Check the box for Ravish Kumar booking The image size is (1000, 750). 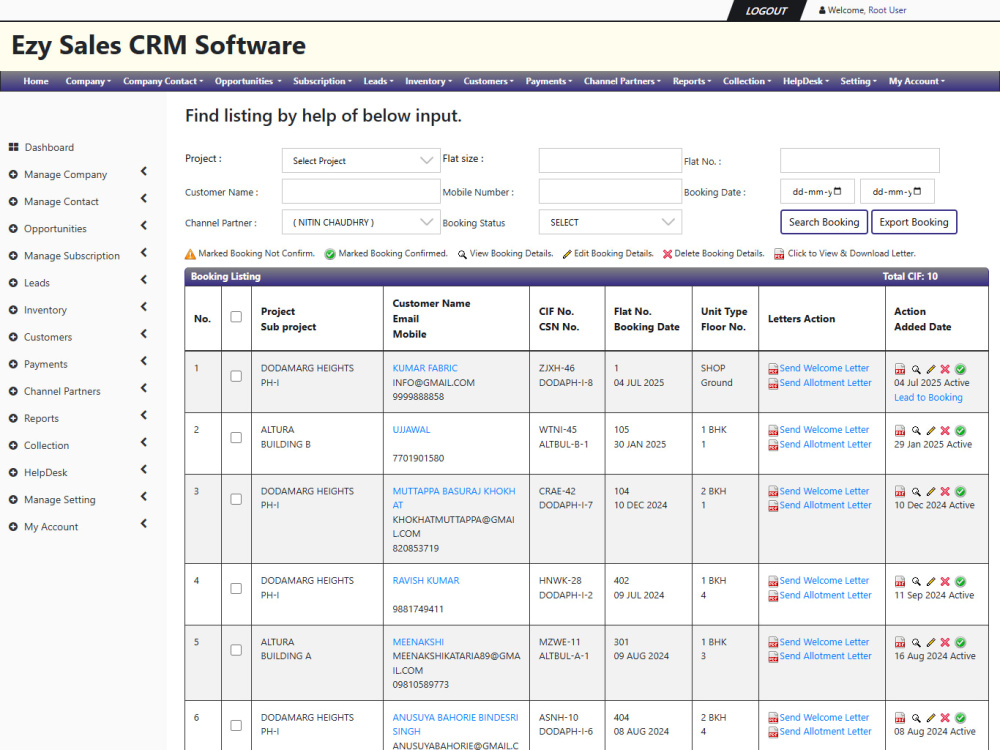pyautogui.click(x=236, y=589)
